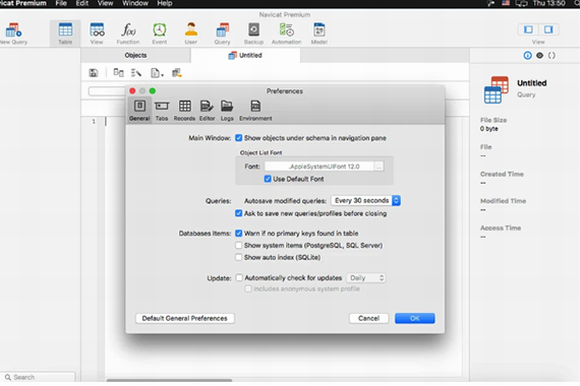This screenshot has width=580, height=386.
Task: Click the Font name field
Action: tap(319, 166)
